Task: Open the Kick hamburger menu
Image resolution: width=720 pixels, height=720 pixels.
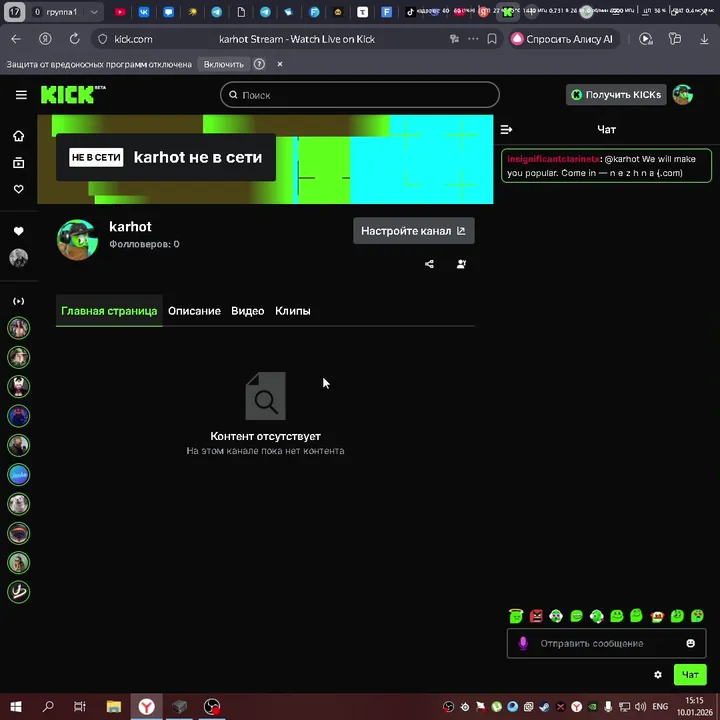Action: click(21, 95)
